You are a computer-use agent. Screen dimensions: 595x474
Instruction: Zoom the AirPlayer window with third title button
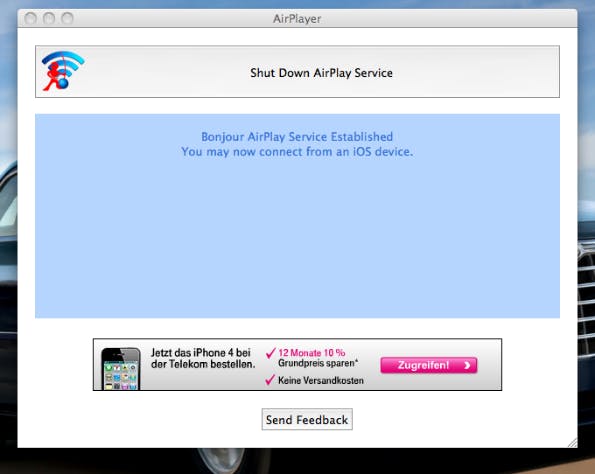point(67,18)
